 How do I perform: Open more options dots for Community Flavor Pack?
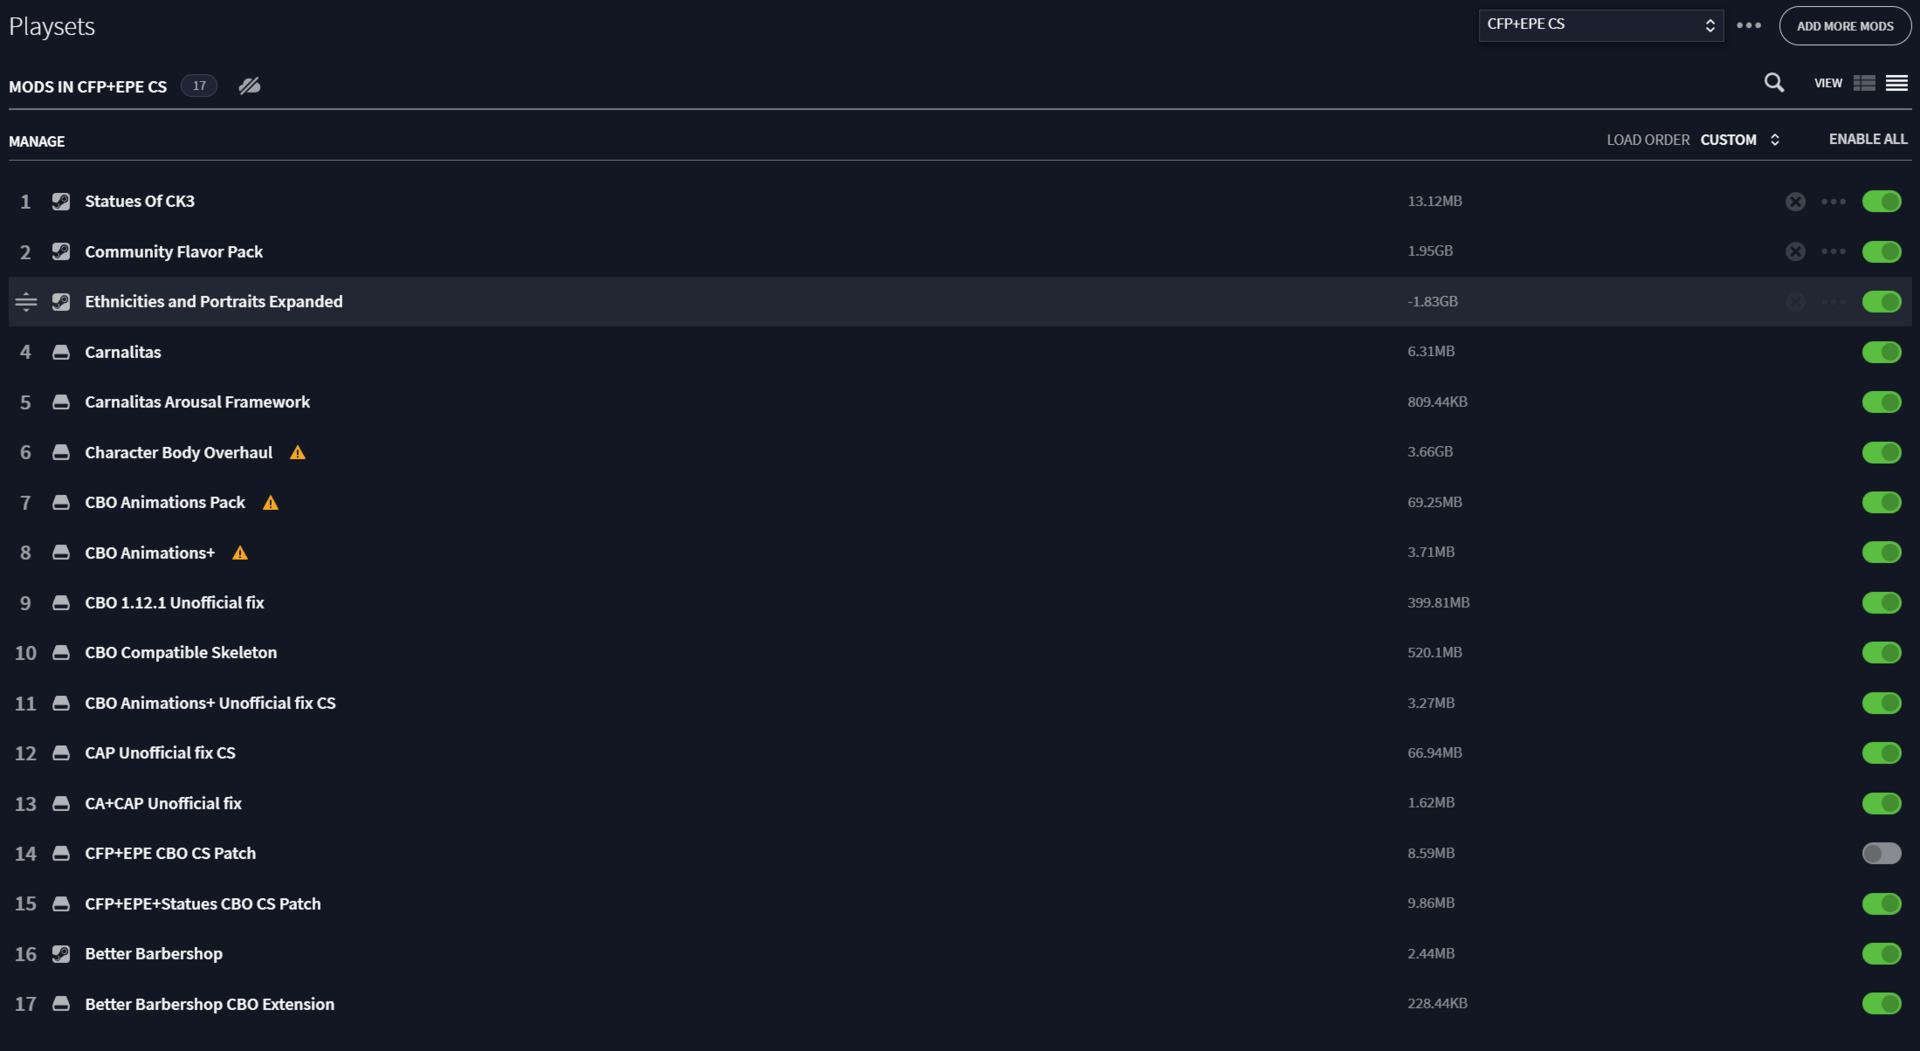pos(1833,252)
